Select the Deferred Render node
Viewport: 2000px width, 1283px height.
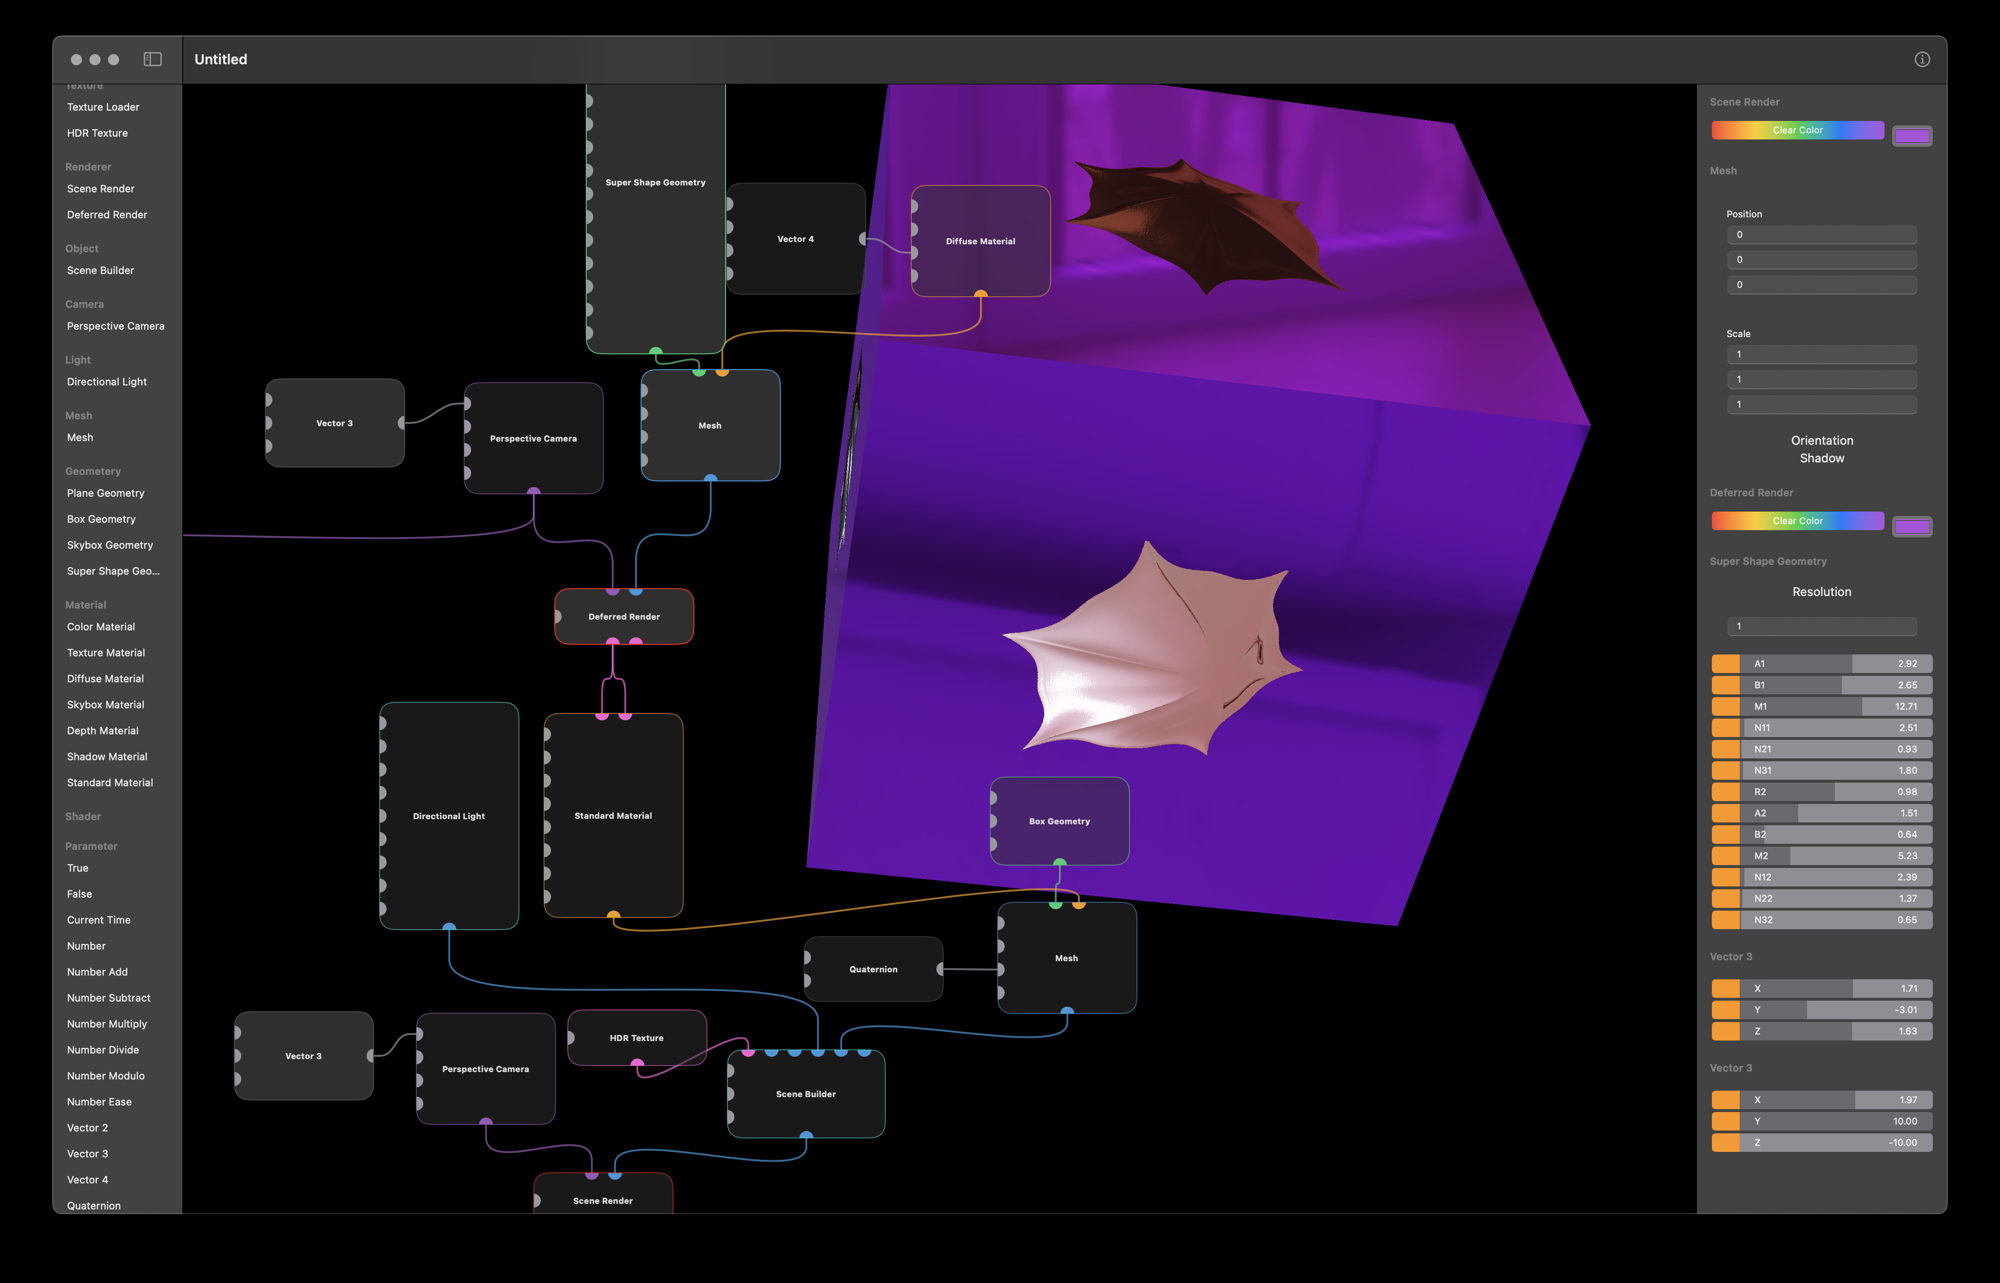point(624,617)
